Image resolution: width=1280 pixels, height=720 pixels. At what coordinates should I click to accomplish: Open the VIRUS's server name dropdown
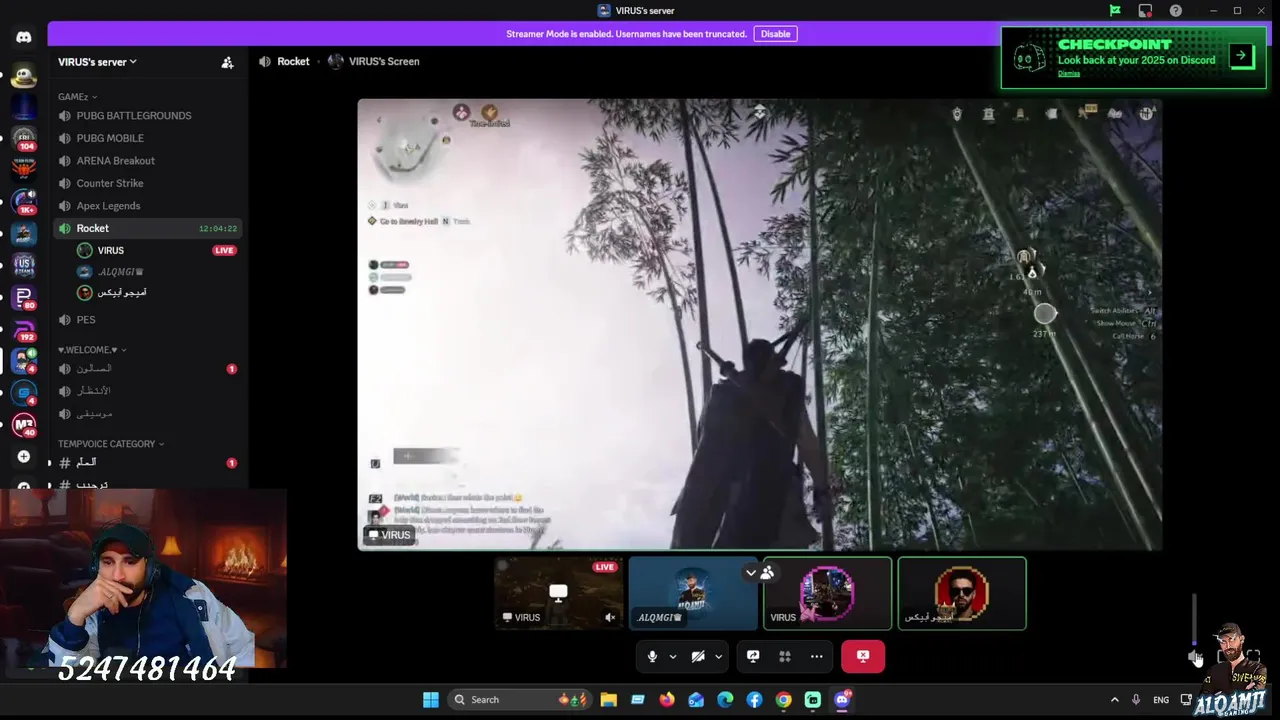pyautogui.click(x=97, y=62)
